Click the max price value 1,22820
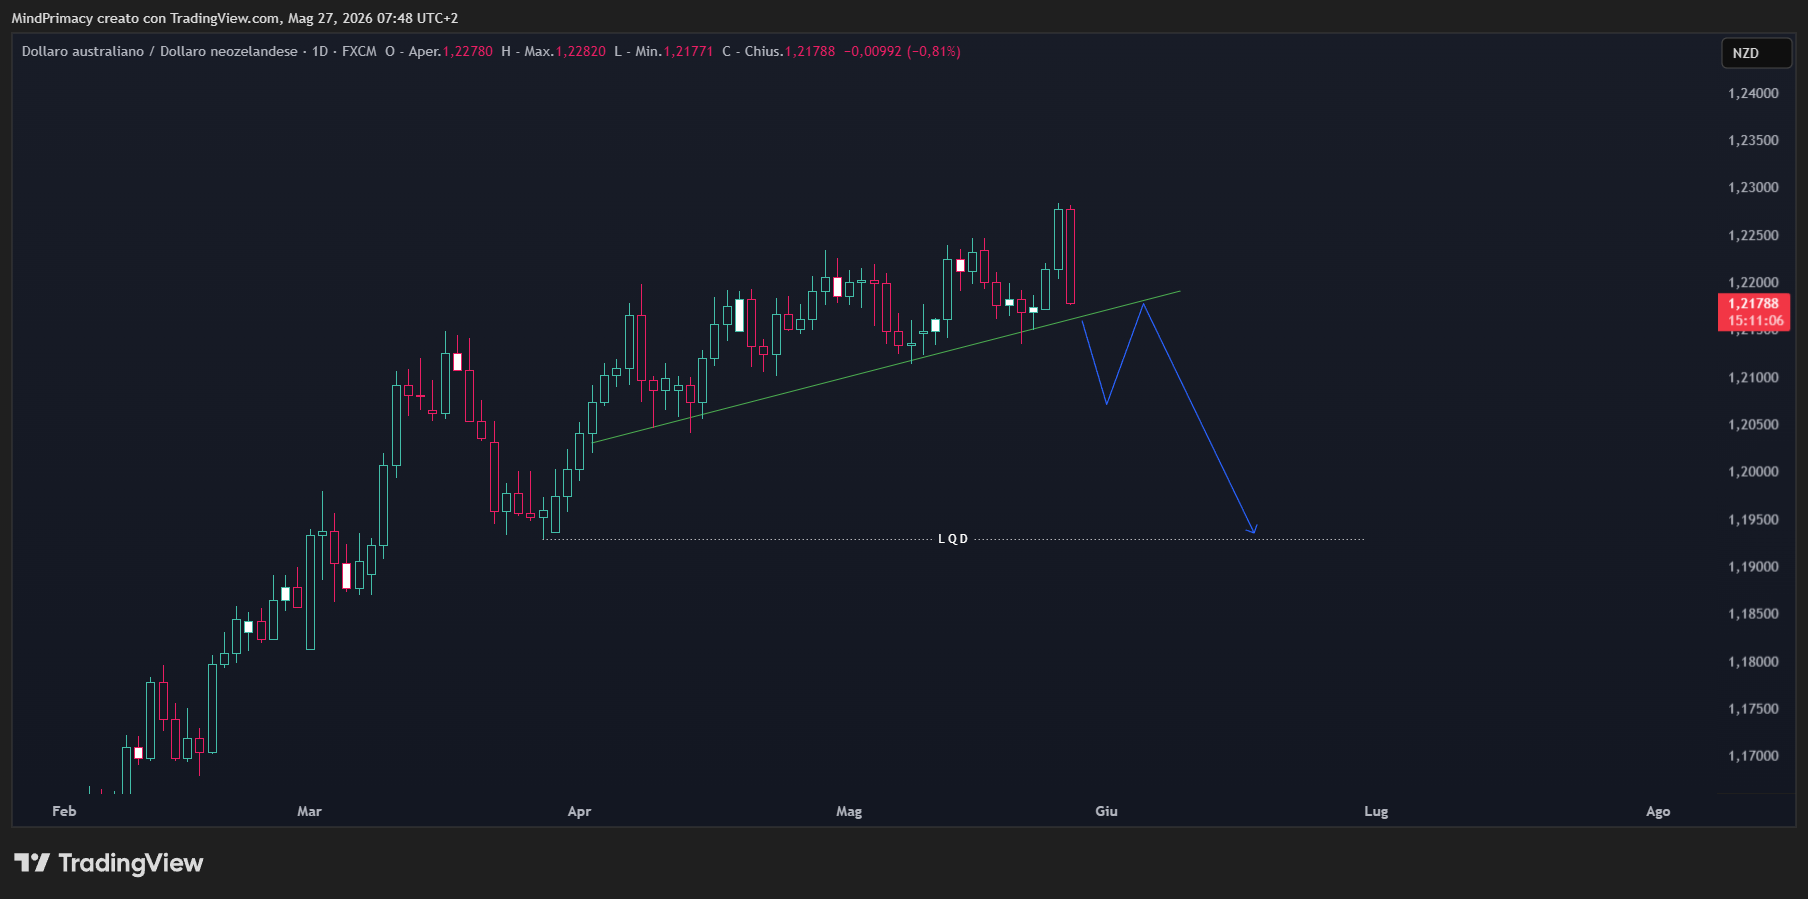 pyautogui.click(x=580, y=51)
